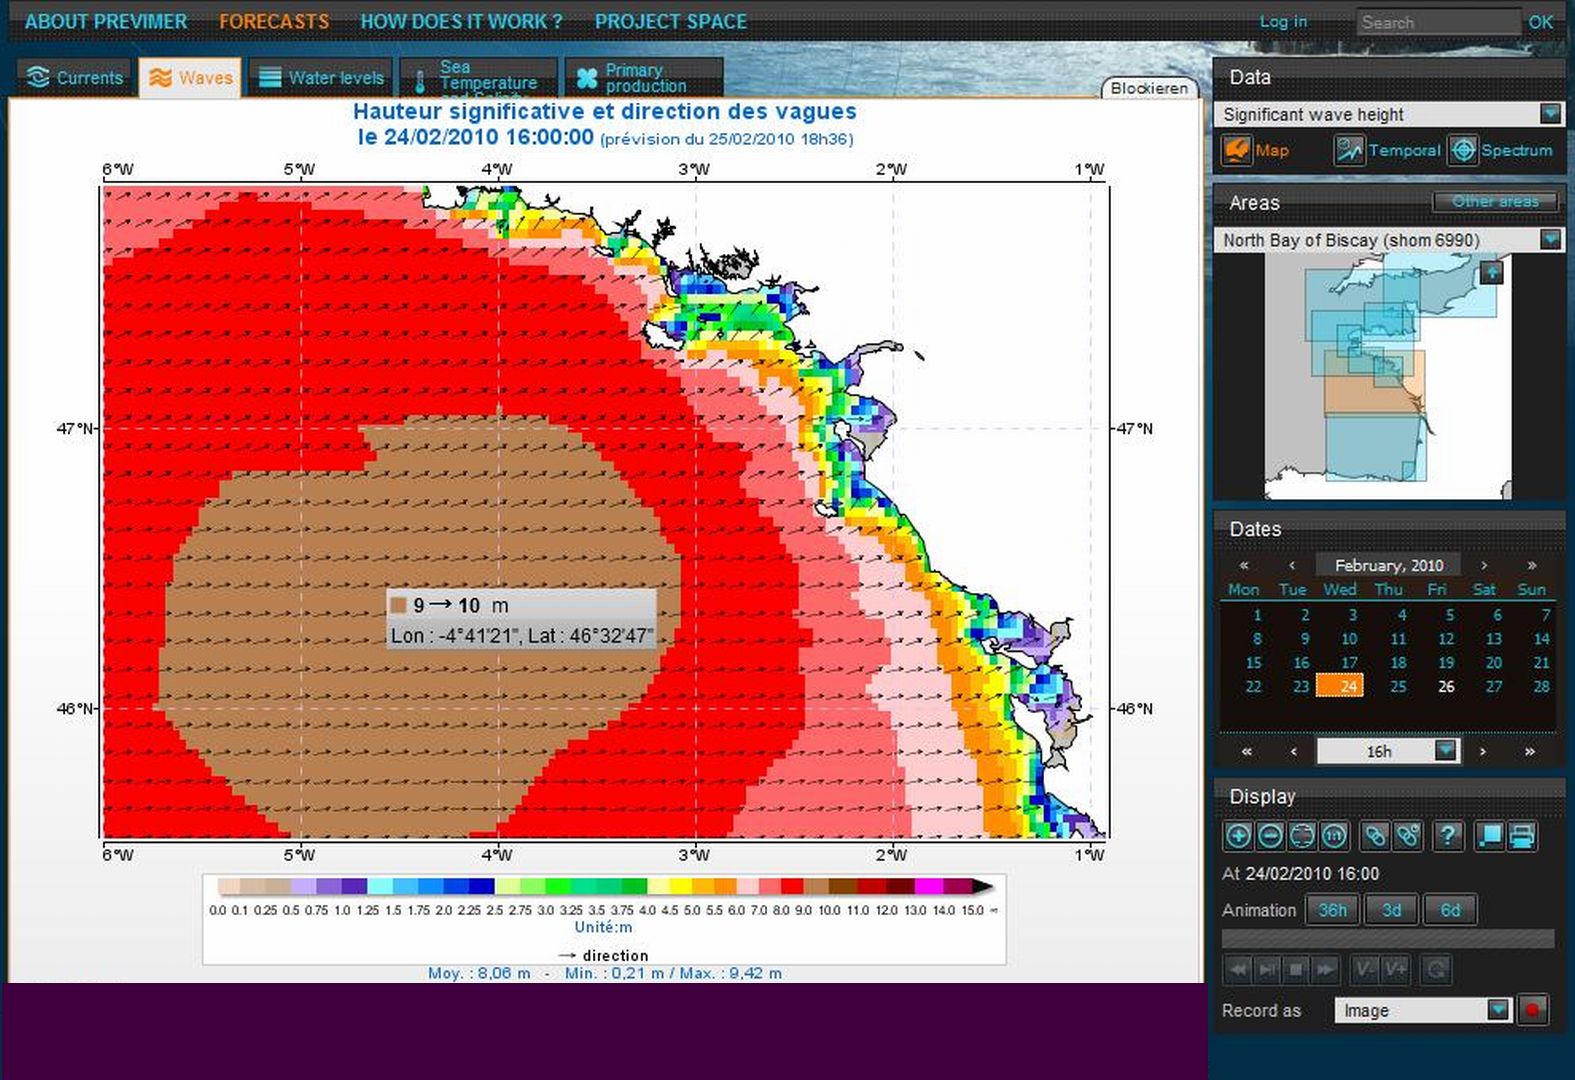Viewport: 1575px width, 1080px height.
Task: Reset the map to 1:1 scale
Action: [x=1334, y=836]
